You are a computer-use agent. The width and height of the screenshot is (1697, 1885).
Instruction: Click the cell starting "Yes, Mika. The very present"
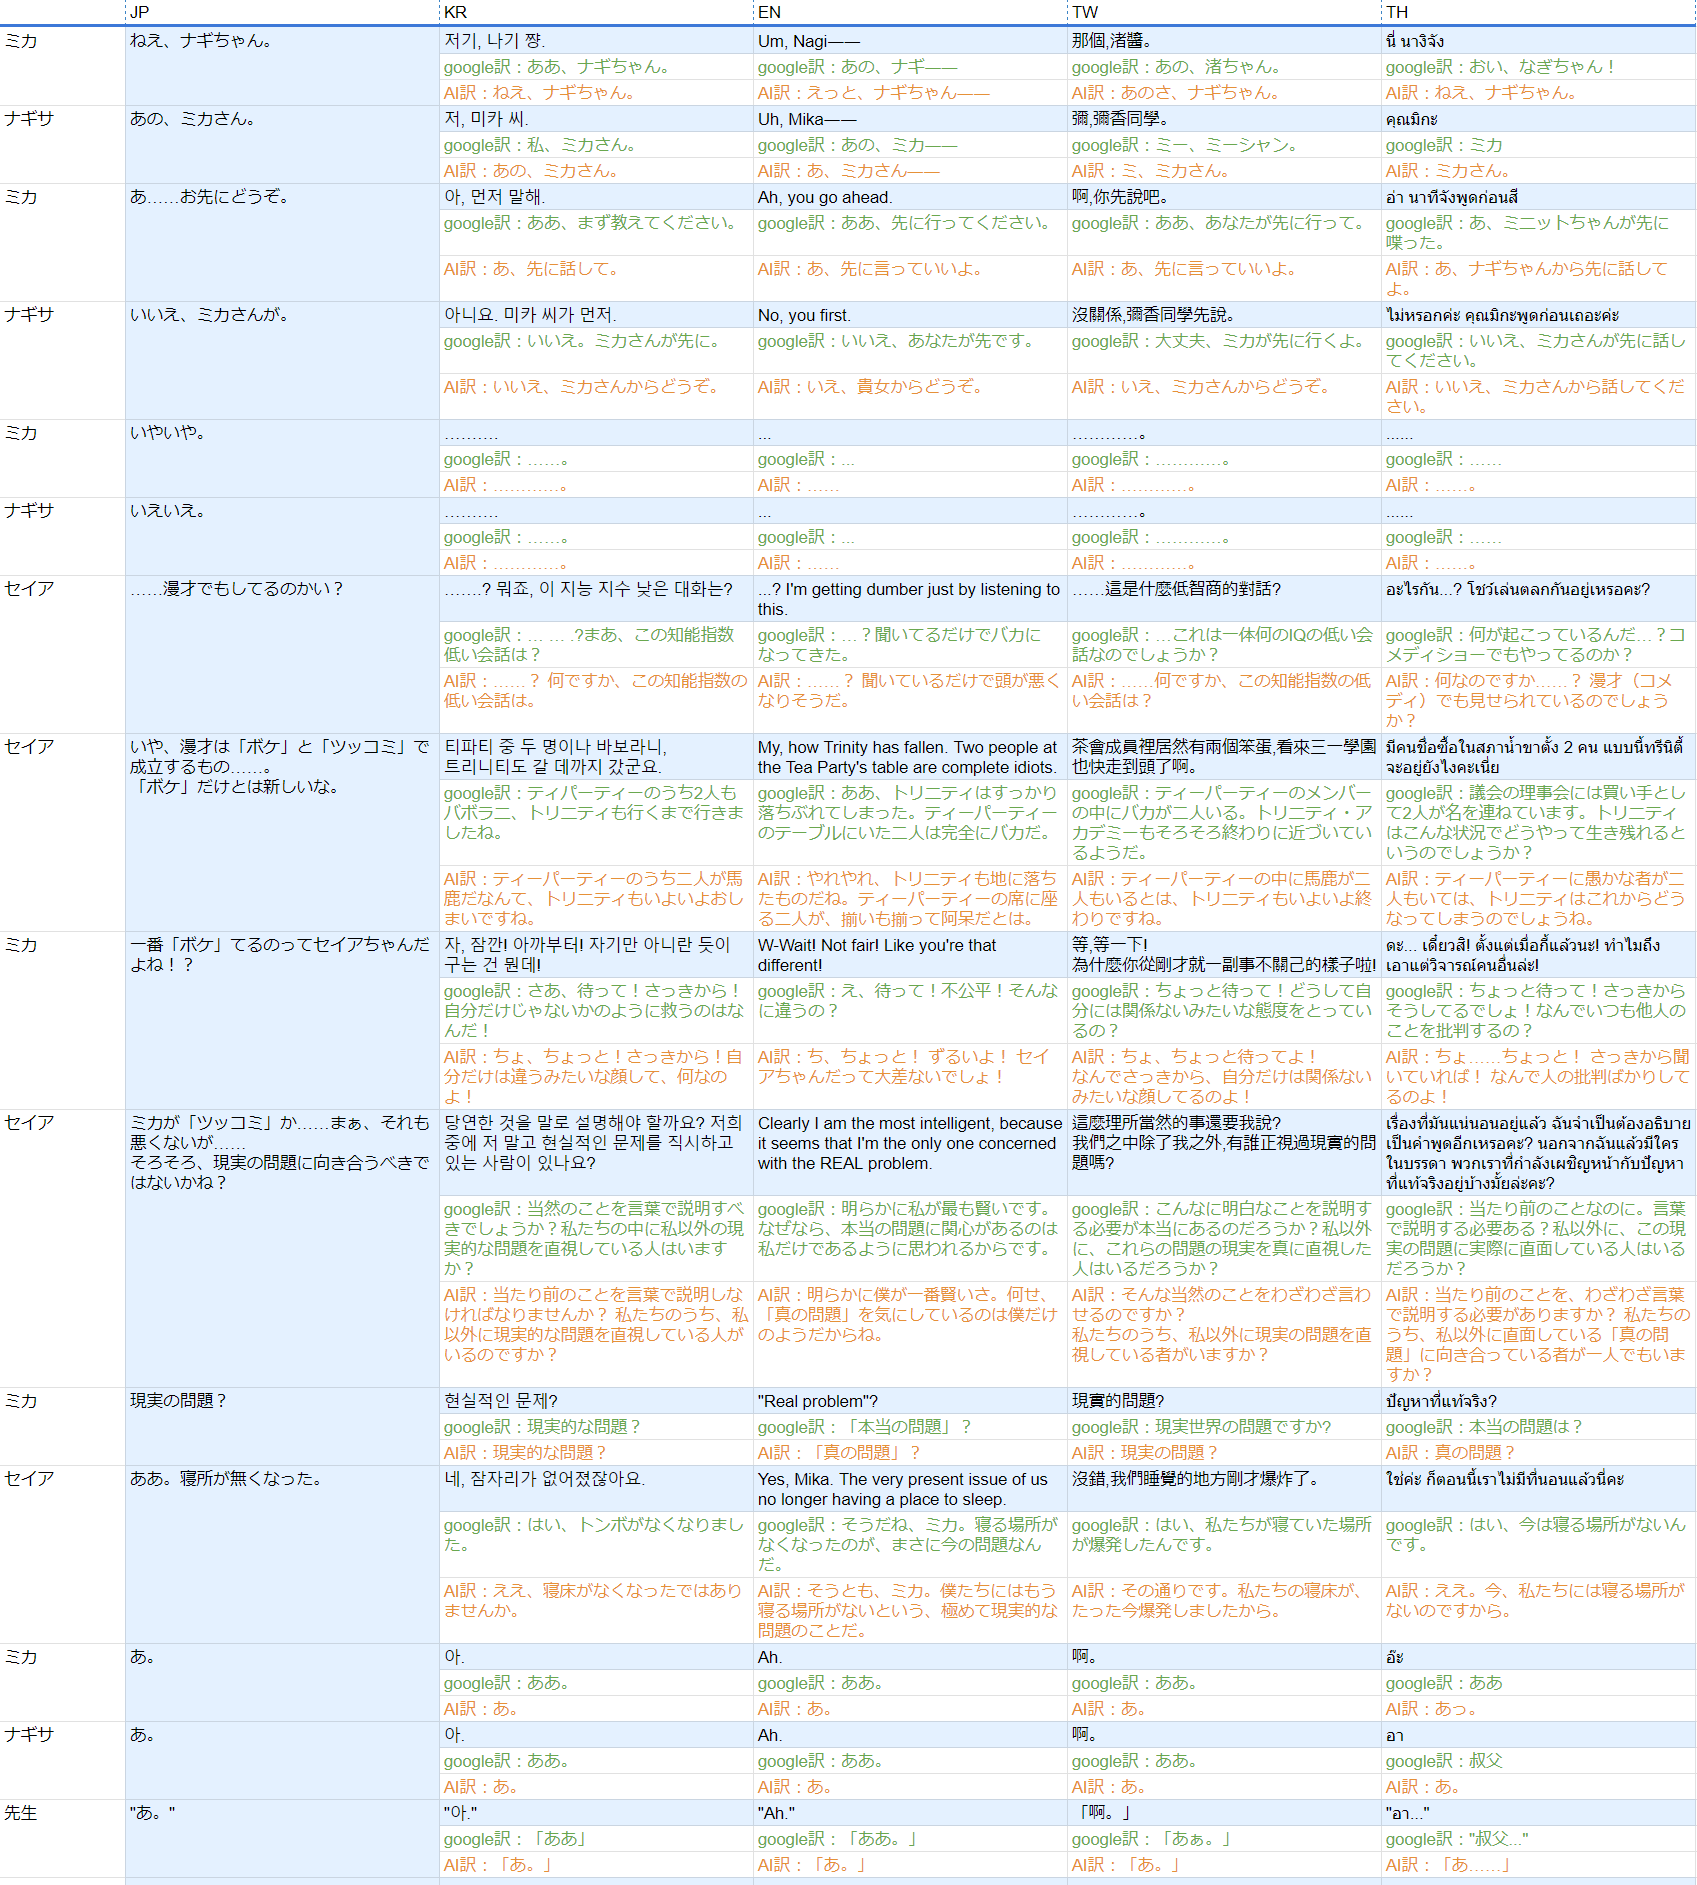coord(910,1489)
